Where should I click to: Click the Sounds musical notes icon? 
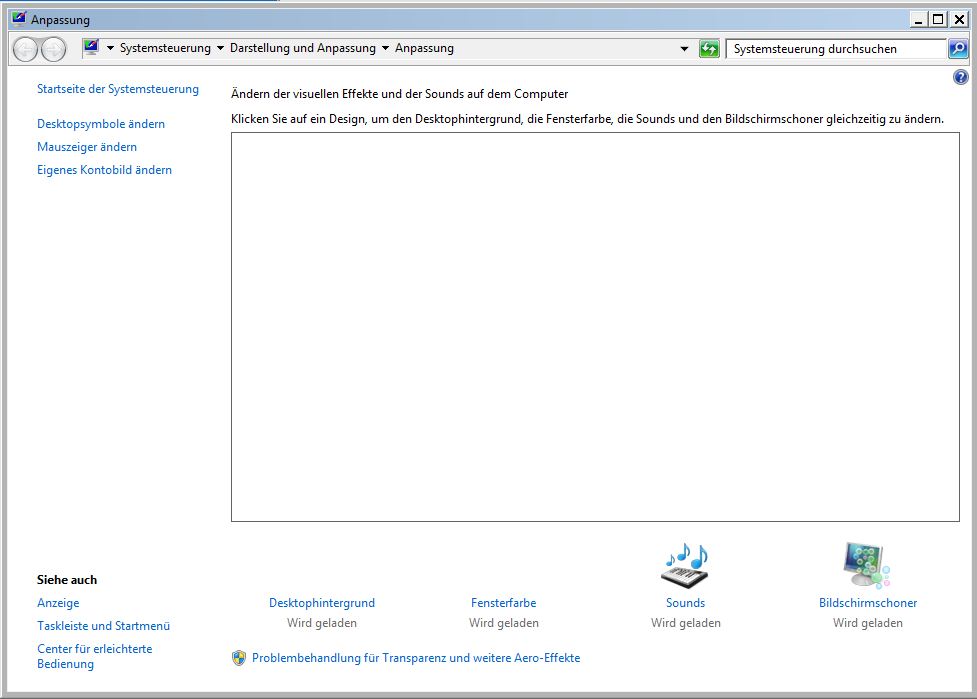coord(685,566)
